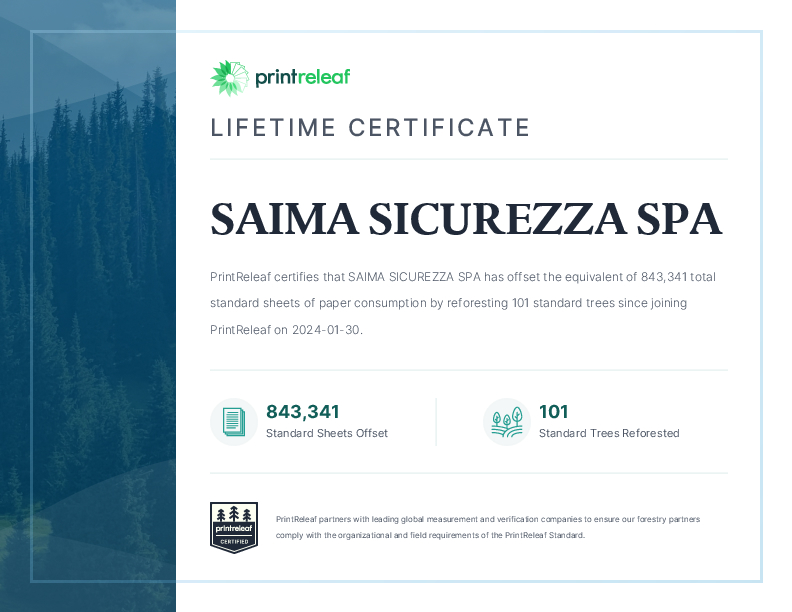The height and width of the screenshot is (612, 792).
Task: Select the LIFETIME CERTIFICATE heading
Action: 370,128
